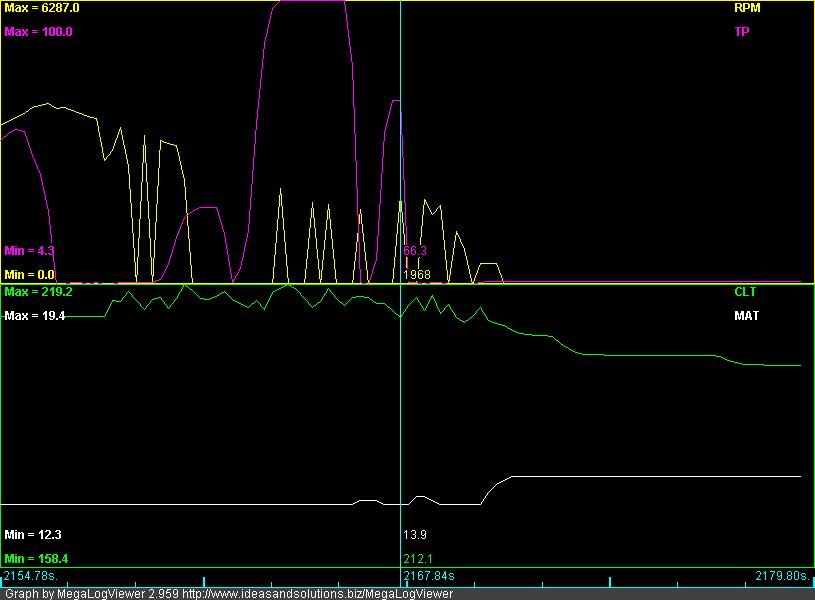Click the RPM legend label
815x600 pixels.
coord(746,7)
